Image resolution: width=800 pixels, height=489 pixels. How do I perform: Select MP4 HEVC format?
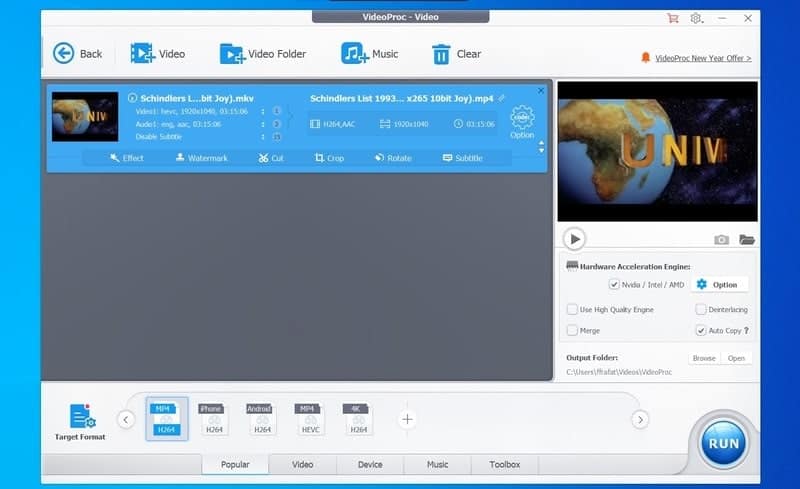tap(310, 419)
